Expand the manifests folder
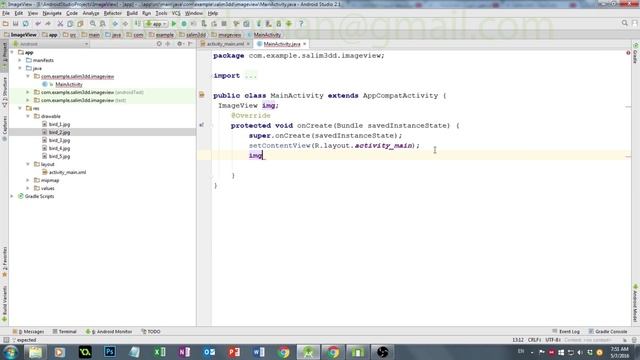 tap(20, 60)
